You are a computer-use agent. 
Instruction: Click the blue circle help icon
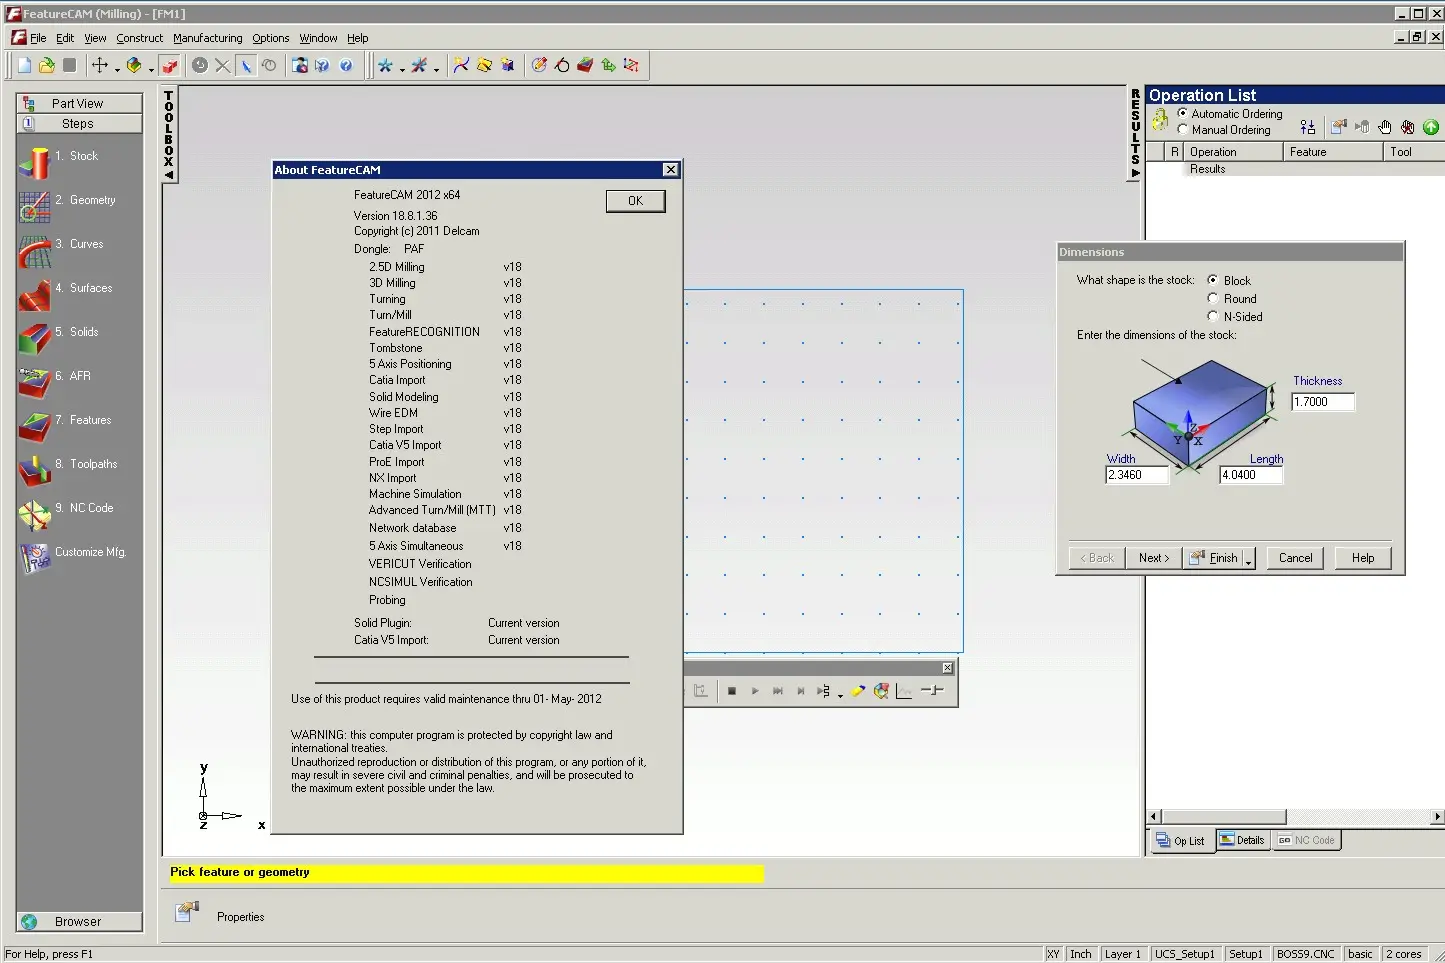click(x=346, y=65)
